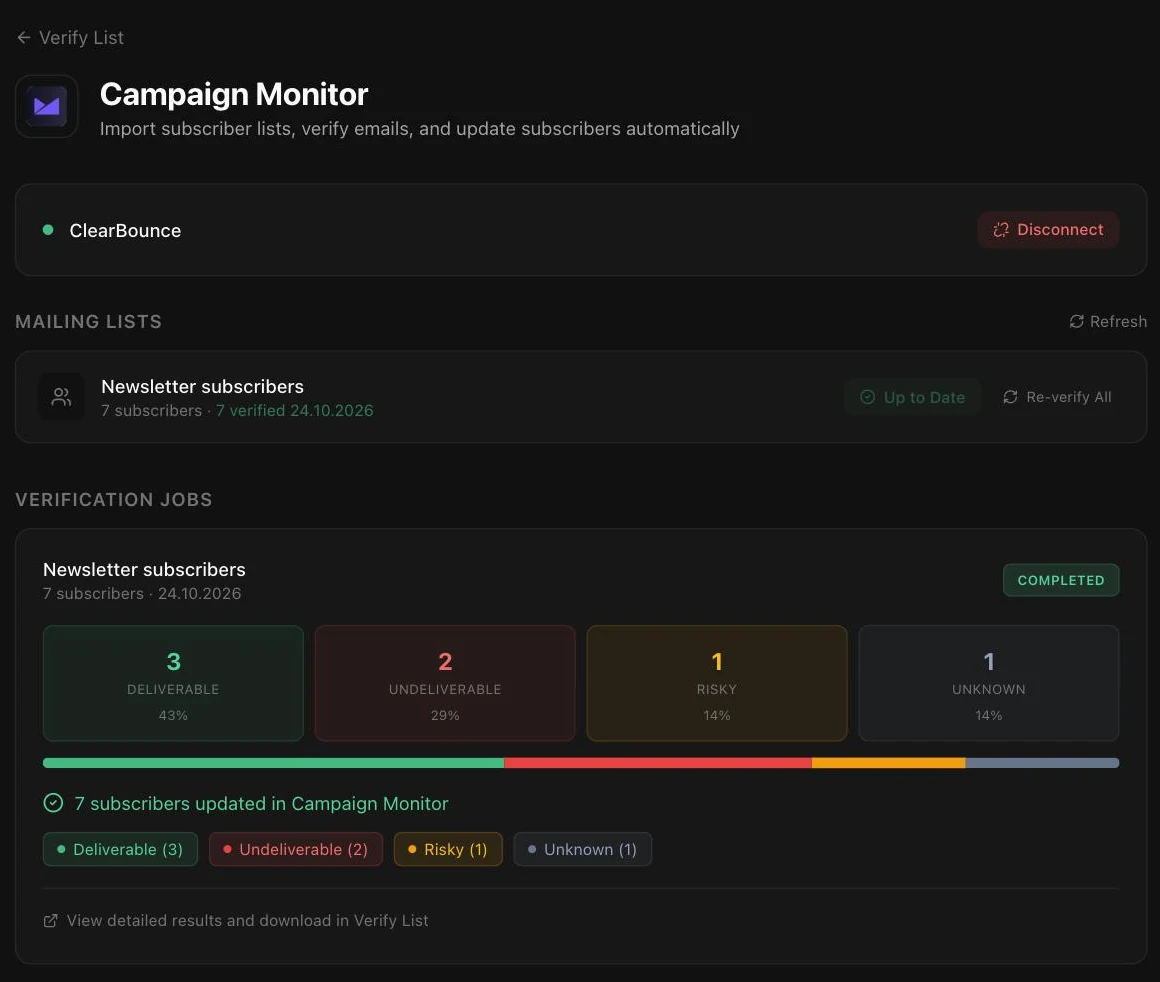1160x982 pixels.
Task: Disconnect the ClearBounce account
Action: [1048, 229]
